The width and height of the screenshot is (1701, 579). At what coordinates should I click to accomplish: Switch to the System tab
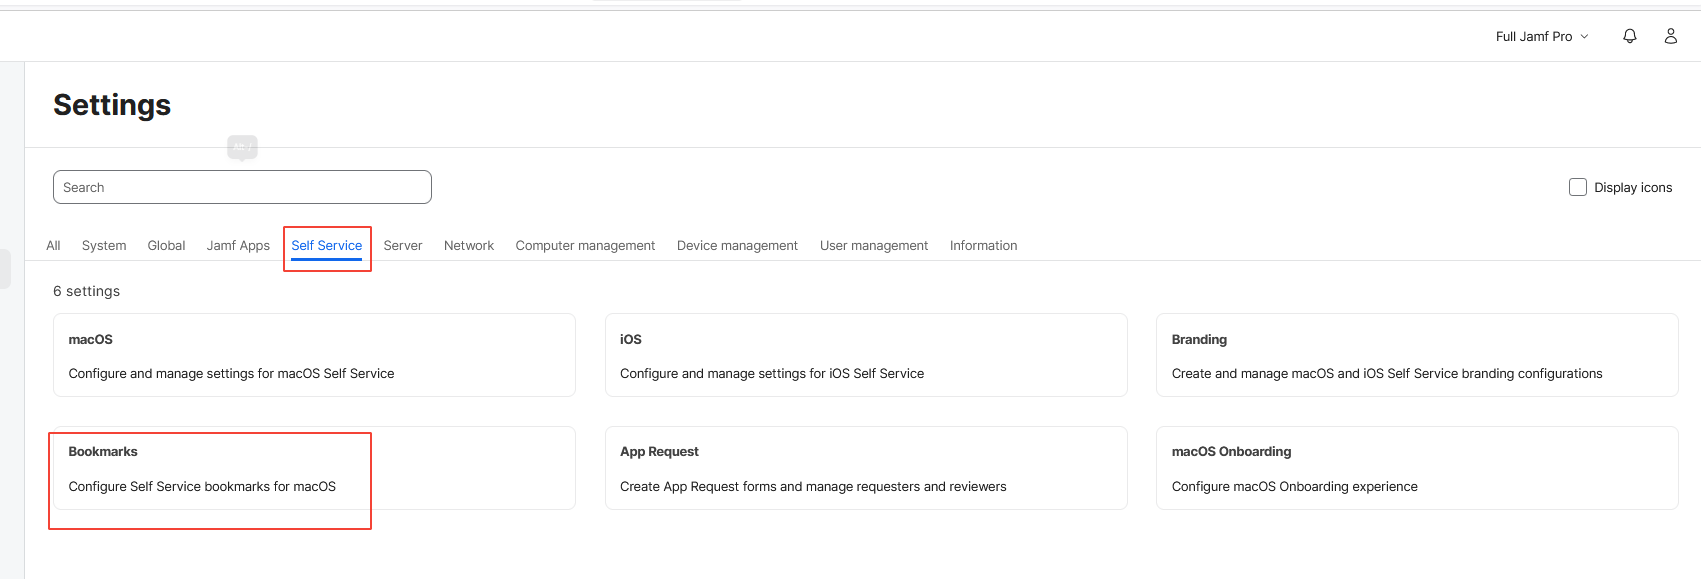point(104,245)
